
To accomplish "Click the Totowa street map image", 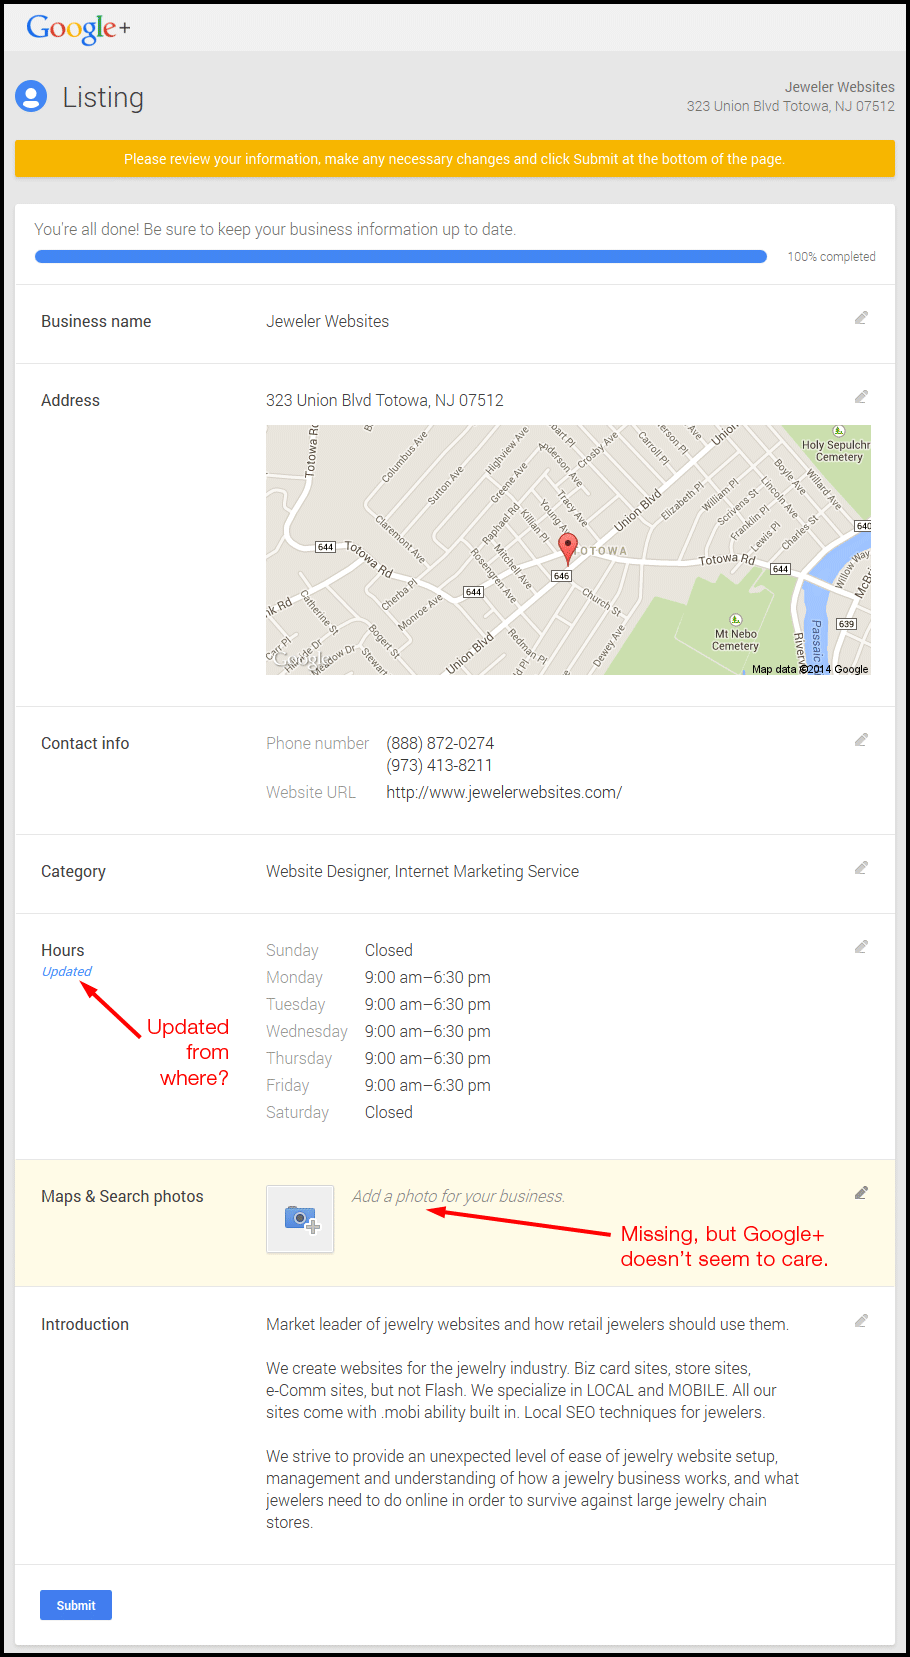I will [568, 550].
